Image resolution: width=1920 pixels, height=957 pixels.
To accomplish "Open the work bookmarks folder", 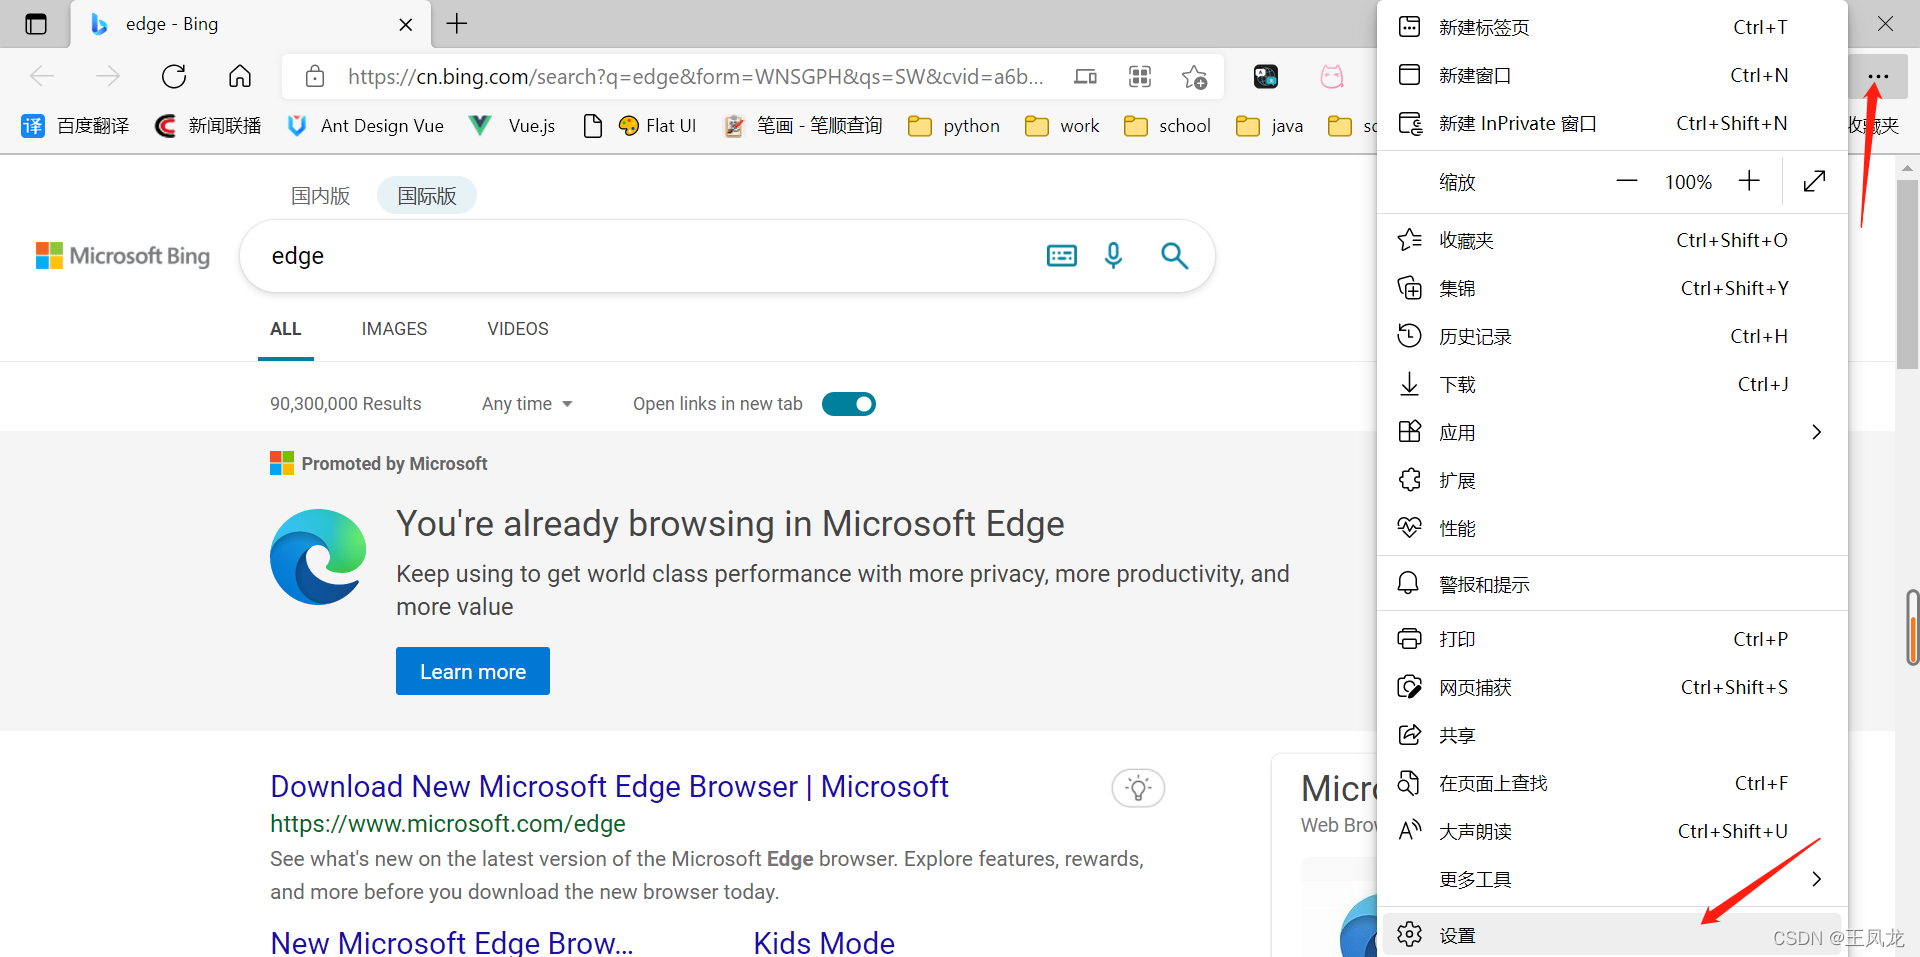I will pos(1062,126).
